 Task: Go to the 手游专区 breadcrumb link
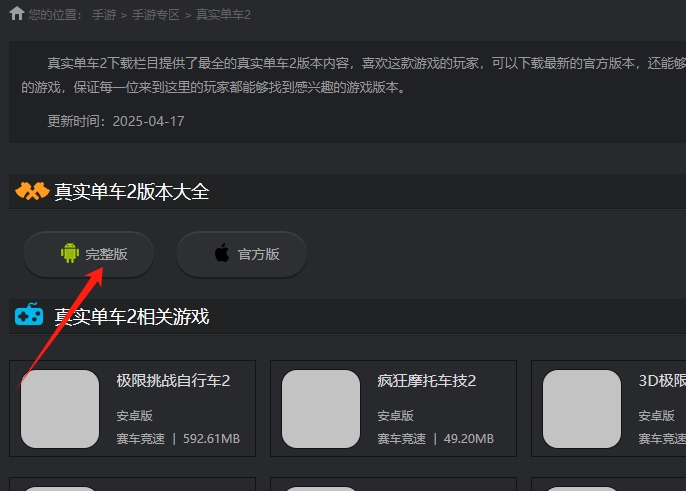[x=156, y=15]
